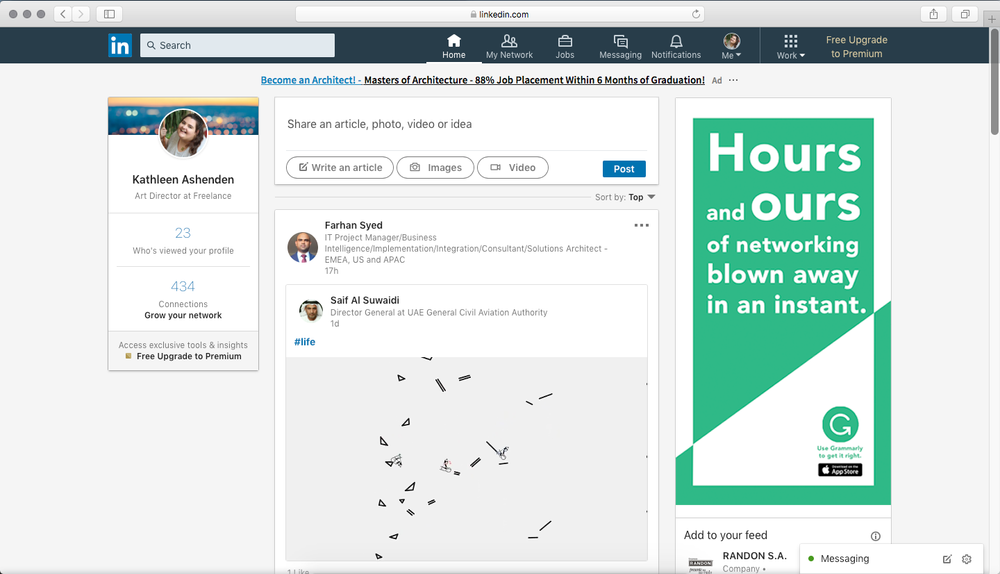1000x574 pixels.
Task: Open ad options three-dot menu
Action: (733, 80)
